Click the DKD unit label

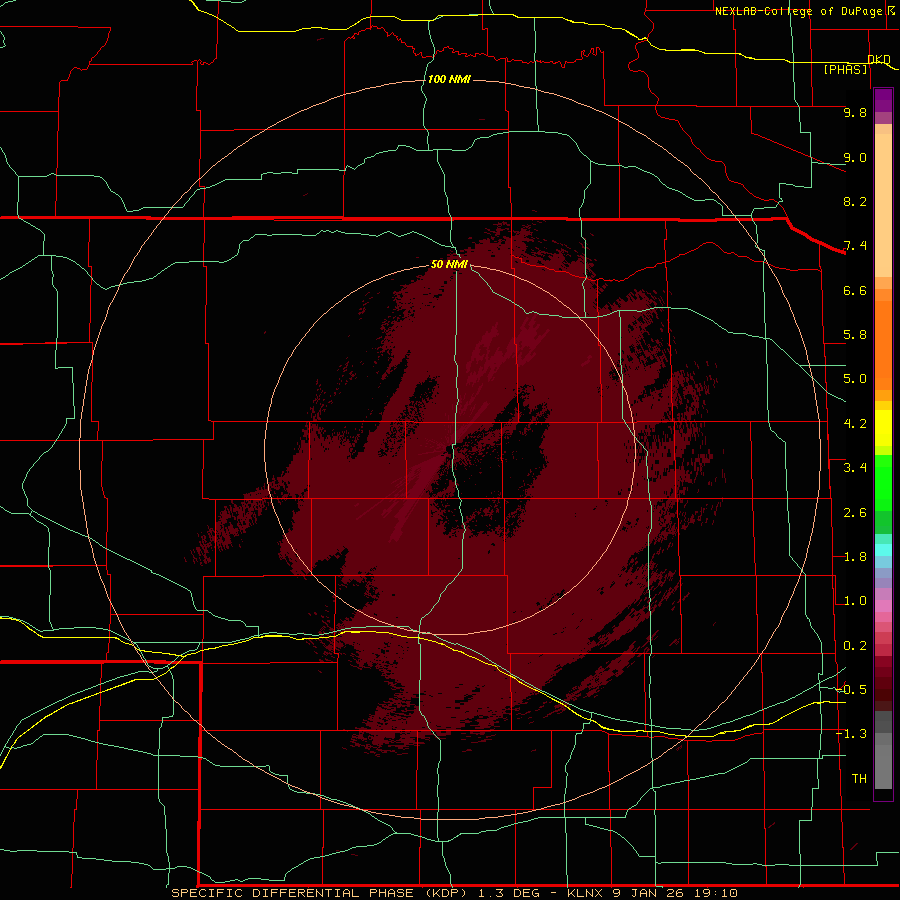click(x=879, y=59)
